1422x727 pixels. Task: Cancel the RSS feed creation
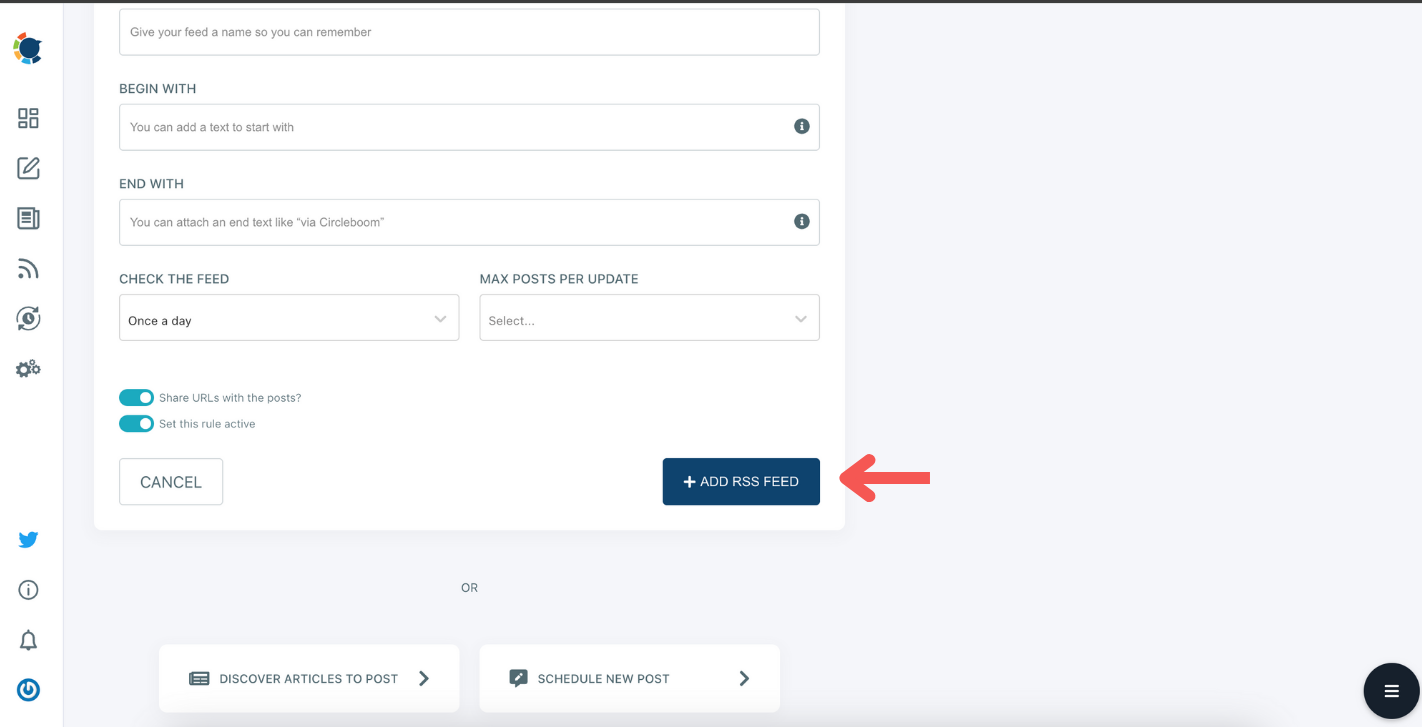(x=170, y=481)
